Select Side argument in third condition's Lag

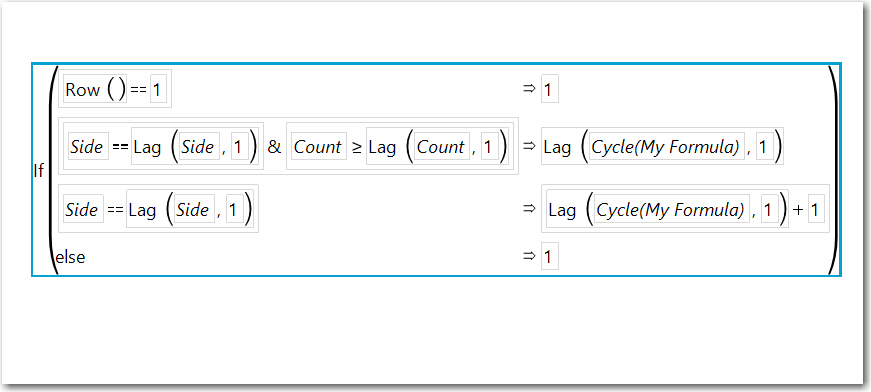[194, 210]
